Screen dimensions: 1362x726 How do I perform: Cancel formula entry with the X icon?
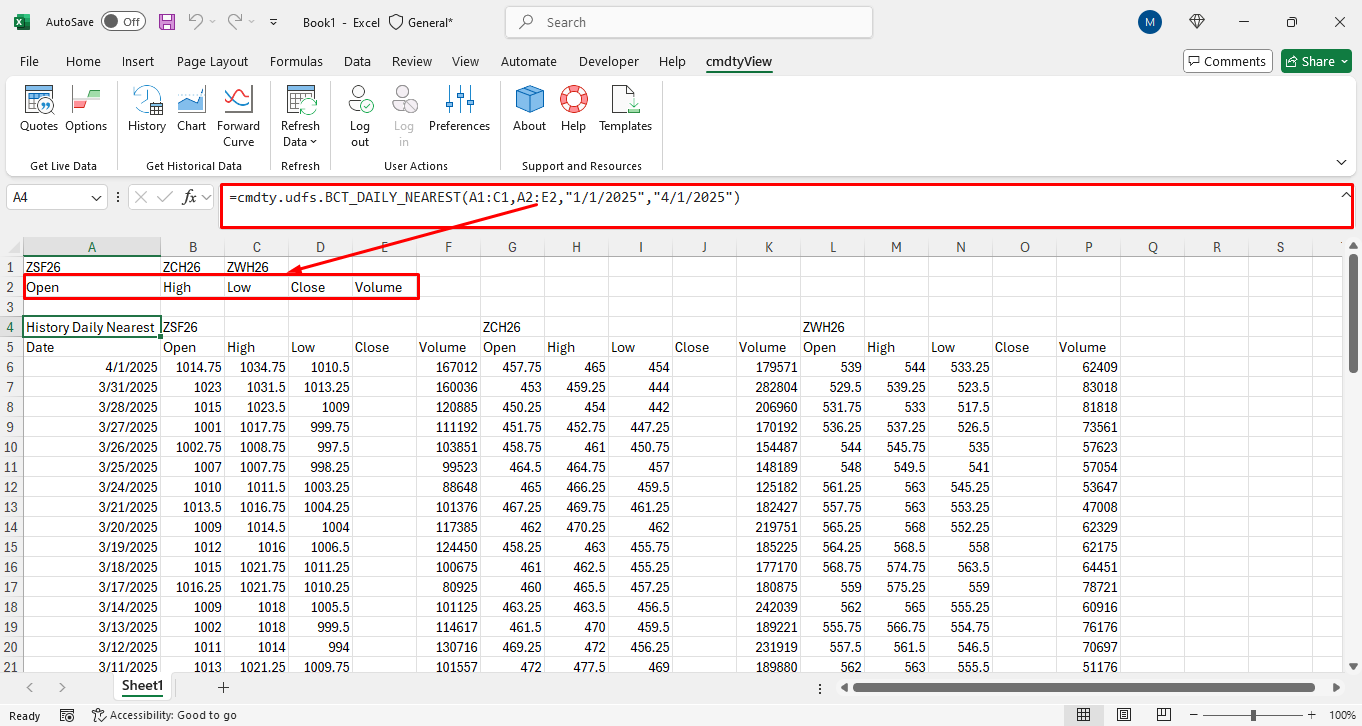(141, 198)
